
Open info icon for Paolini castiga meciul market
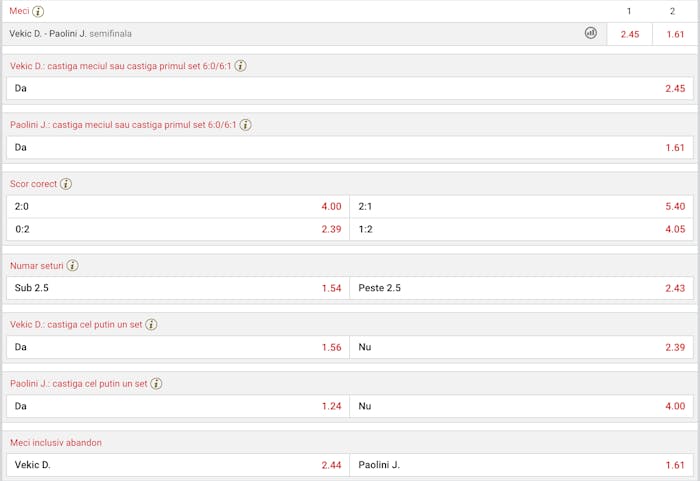(x=246, y=125)
